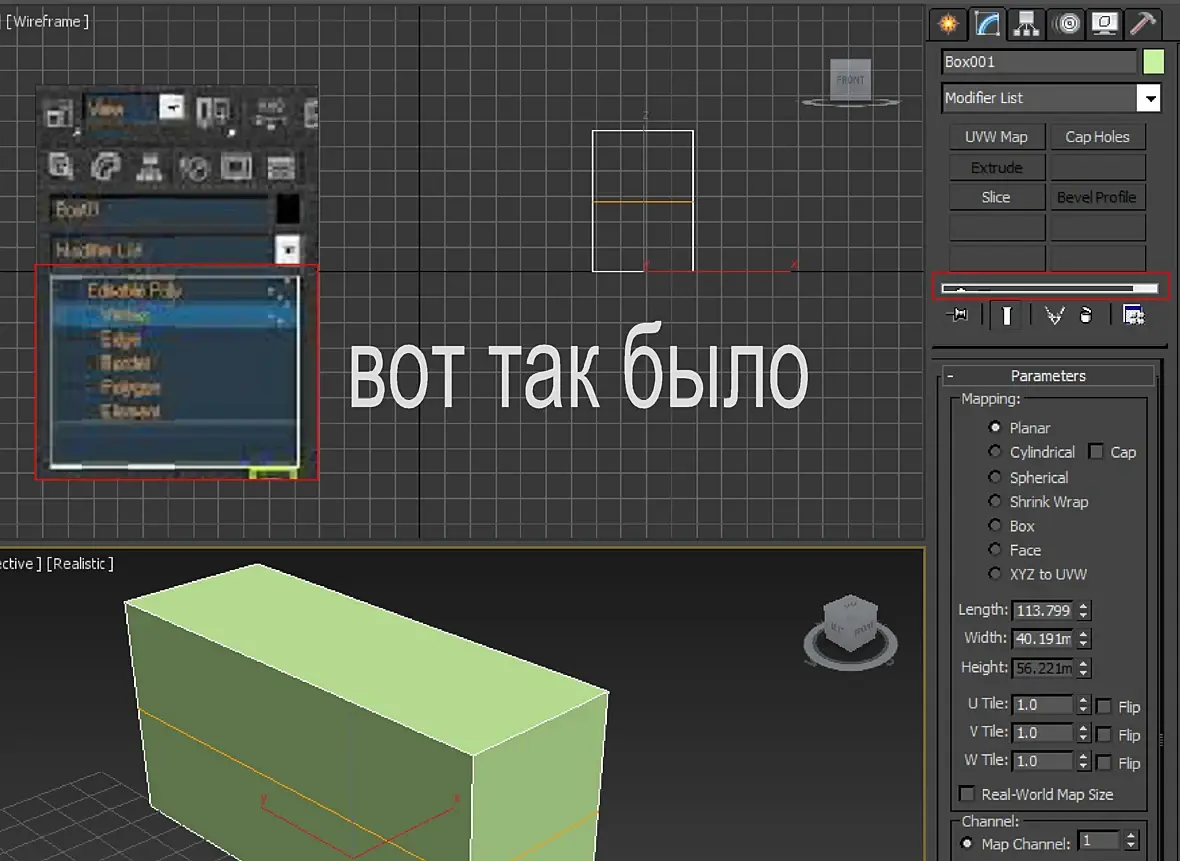
Task: Expand the Modifier List dropdown
Action: pos(1150,98)
